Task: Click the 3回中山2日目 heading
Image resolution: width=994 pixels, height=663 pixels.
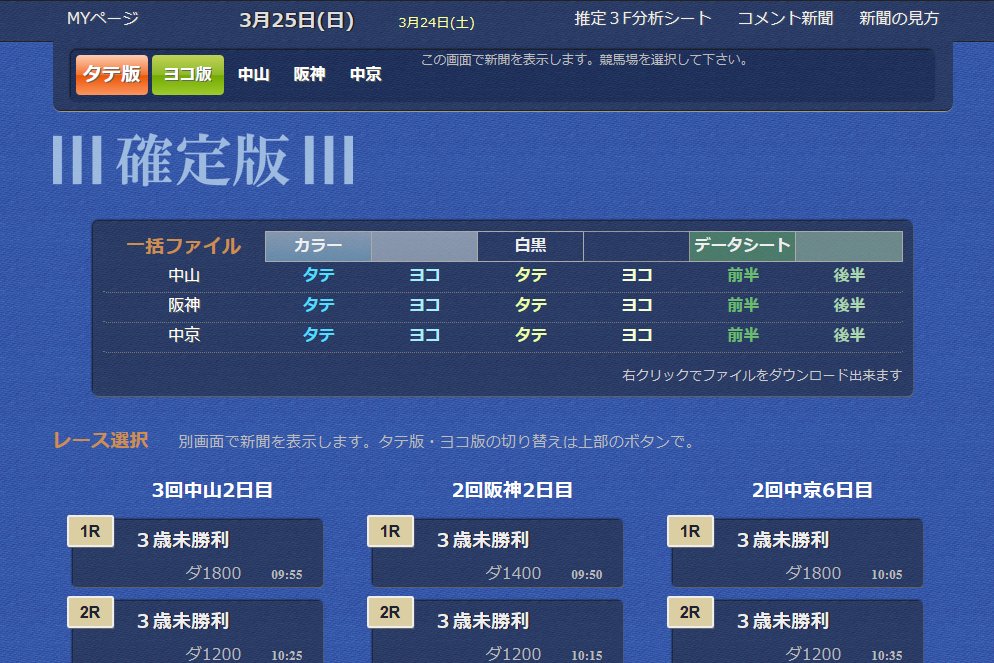Action: click(212, 490)
